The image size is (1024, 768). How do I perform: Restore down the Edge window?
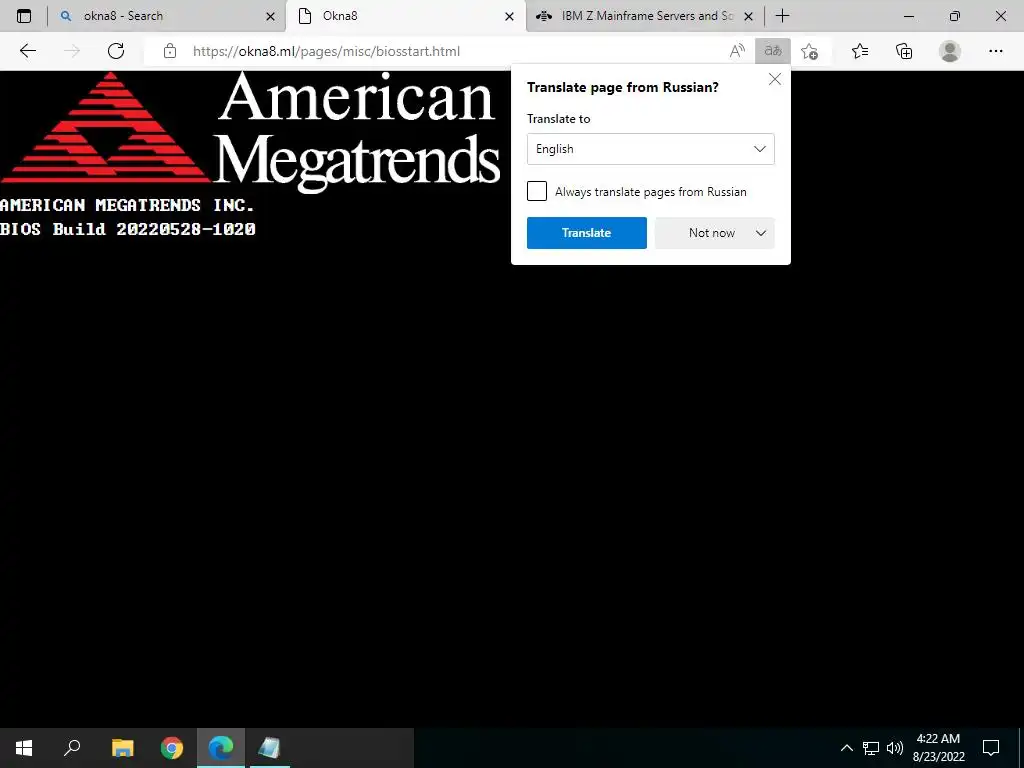[x=955, y=16]
